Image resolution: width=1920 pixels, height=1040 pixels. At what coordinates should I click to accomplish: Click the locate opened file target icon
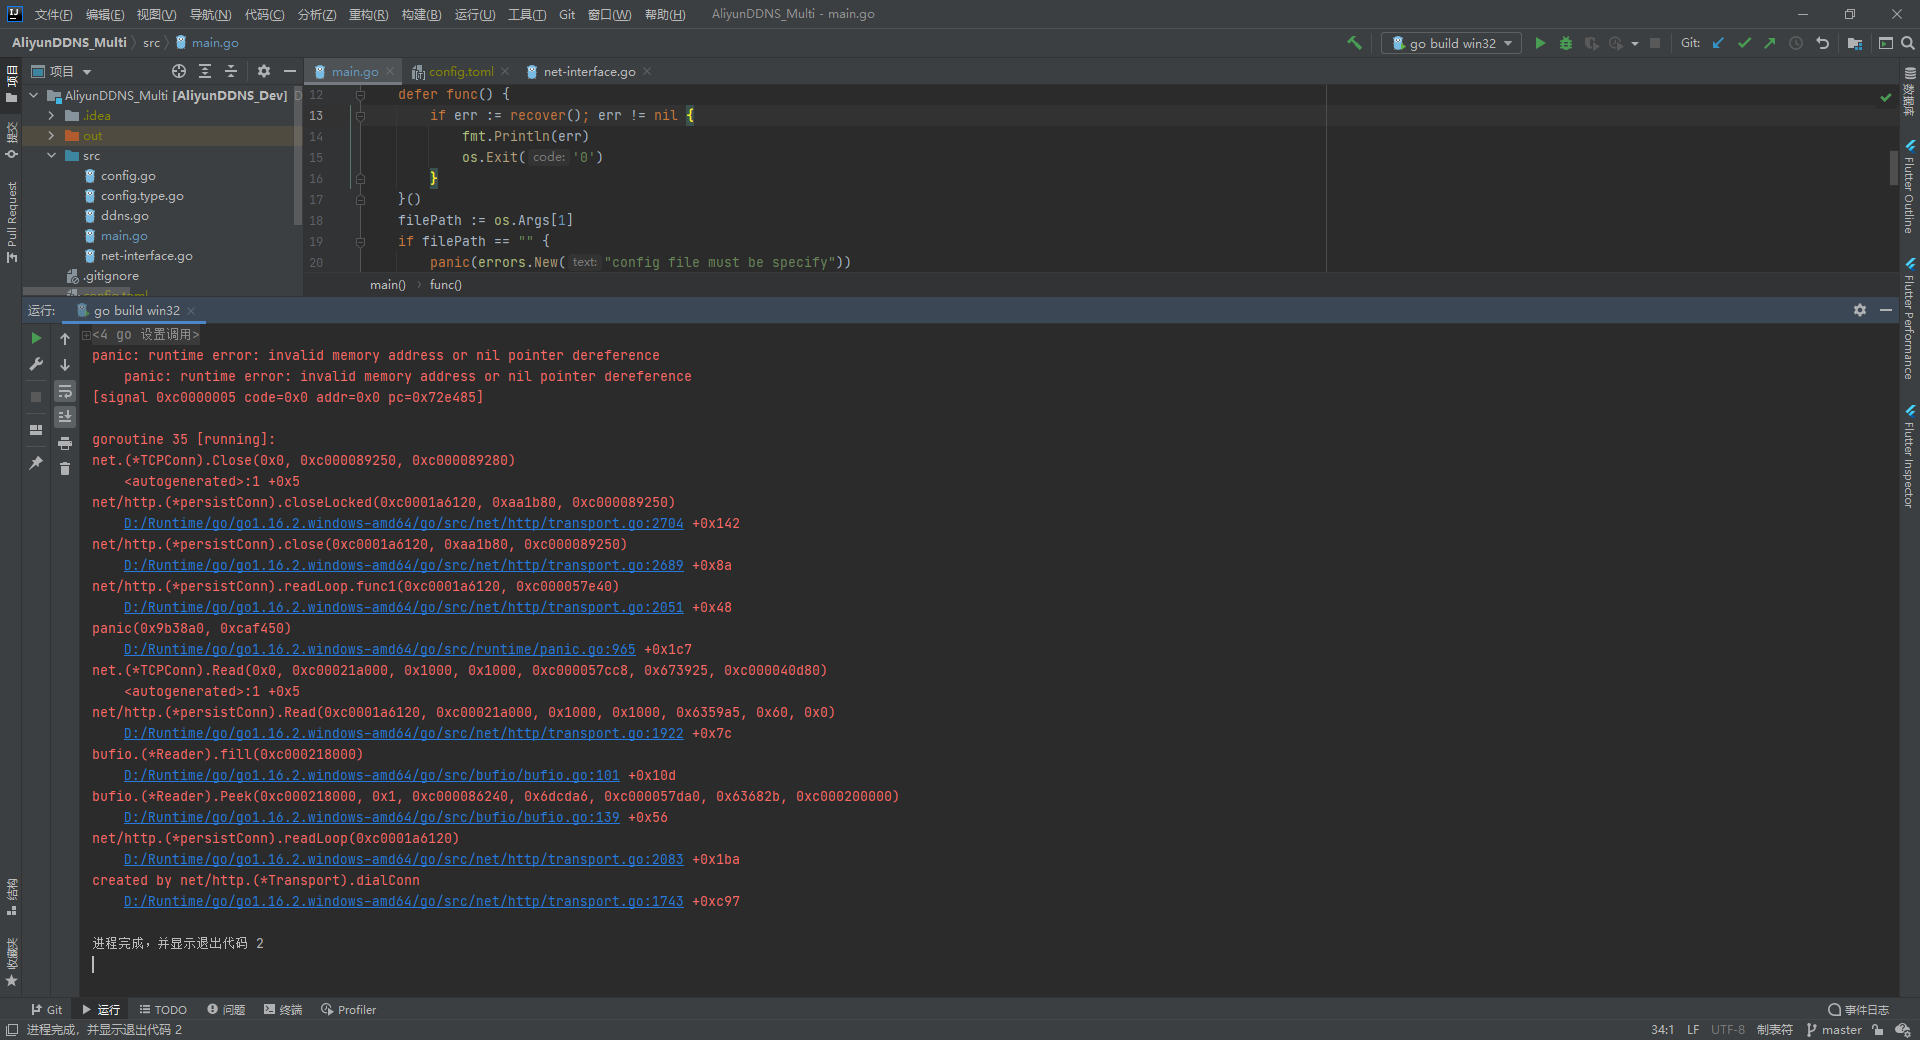[x=179, y=71]
